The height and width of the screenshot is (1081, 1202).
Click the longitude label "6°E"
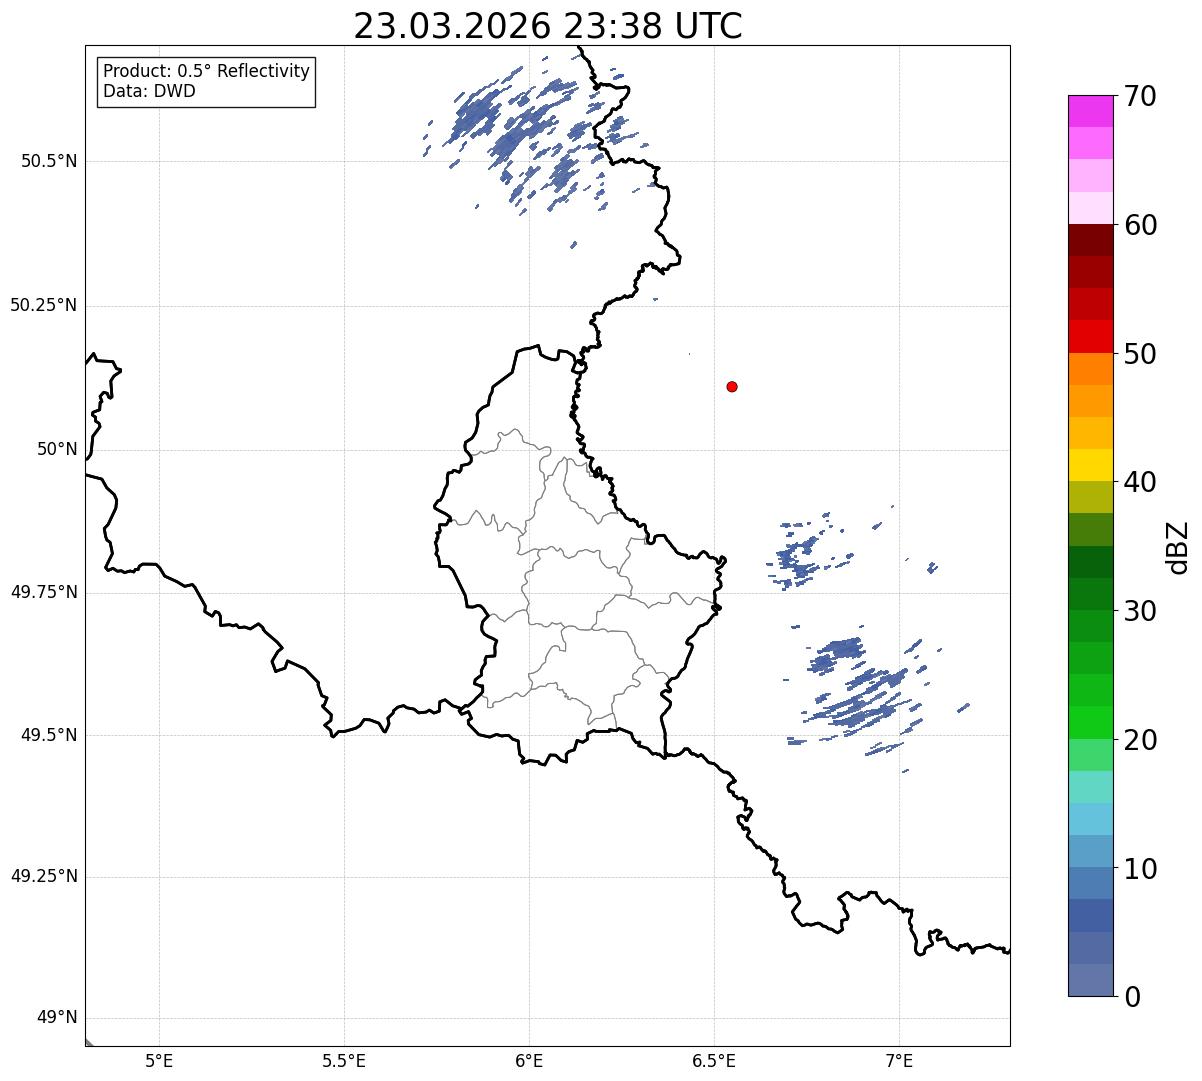point(529,1061)
